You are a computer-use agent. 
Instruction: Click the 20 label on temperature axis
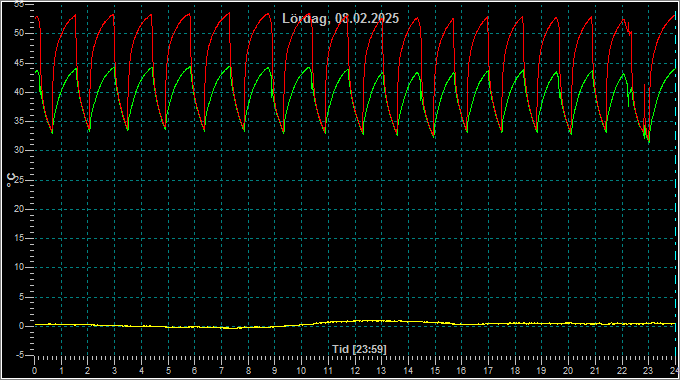click(x=19, y=209)
